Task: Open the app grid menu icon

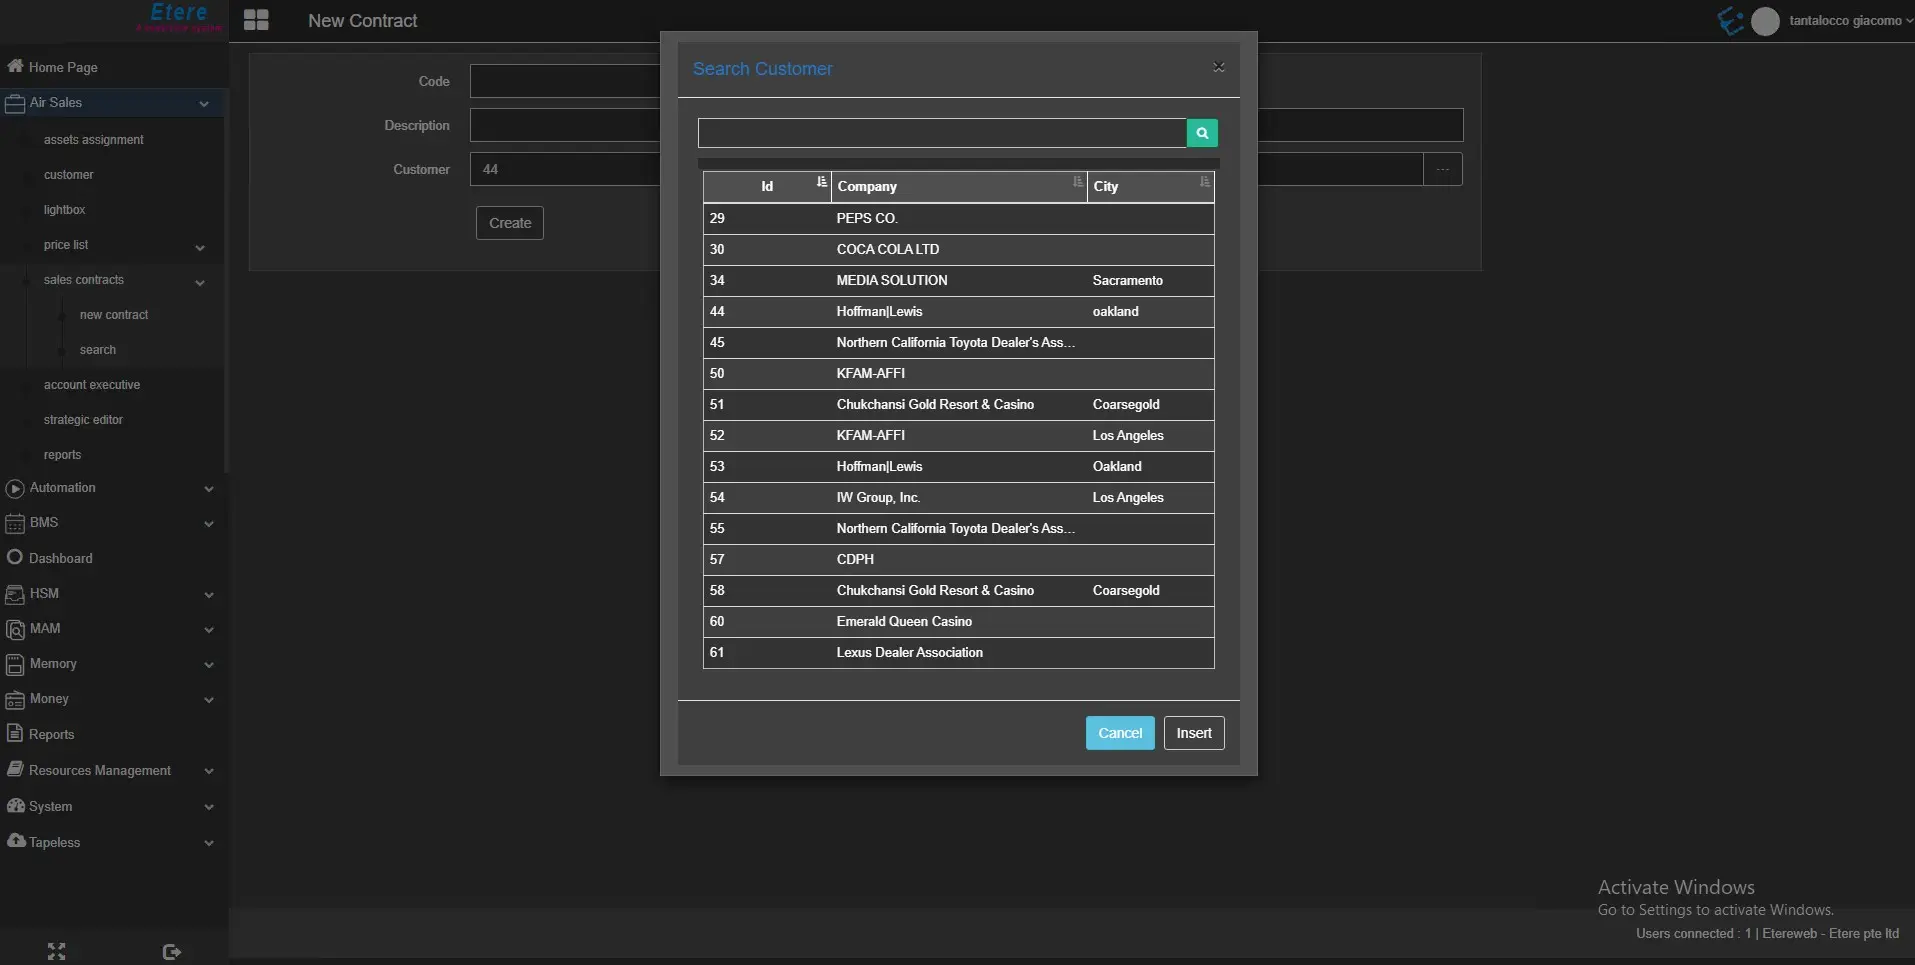Action: pos(256,20)
